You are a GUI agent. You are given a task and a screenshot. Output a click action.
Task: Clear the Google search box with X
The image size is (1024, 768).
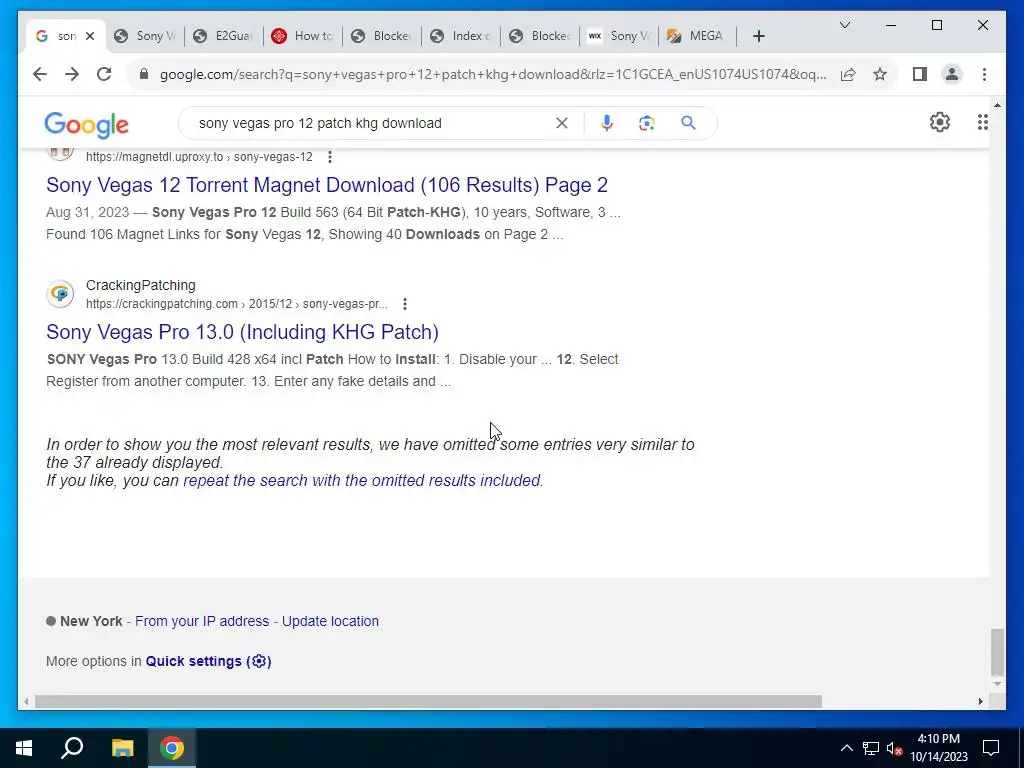[x=562, y=123]
